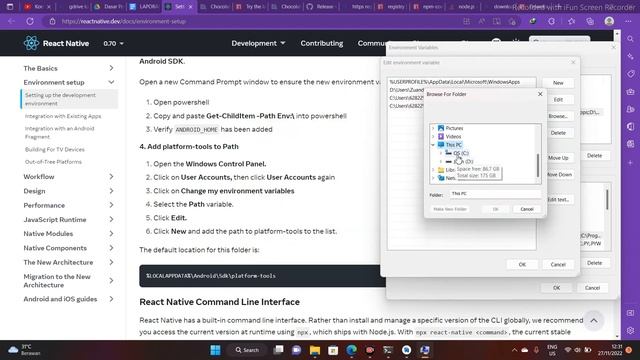The image size is (640, 360).
Task: Open the Edge three-dots settings menu
Action: pos(628,21)
